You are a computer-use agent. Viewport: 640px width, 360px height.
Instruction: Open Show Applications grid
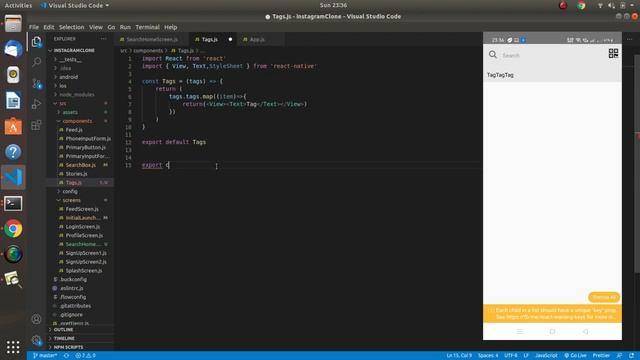point(13,347)
